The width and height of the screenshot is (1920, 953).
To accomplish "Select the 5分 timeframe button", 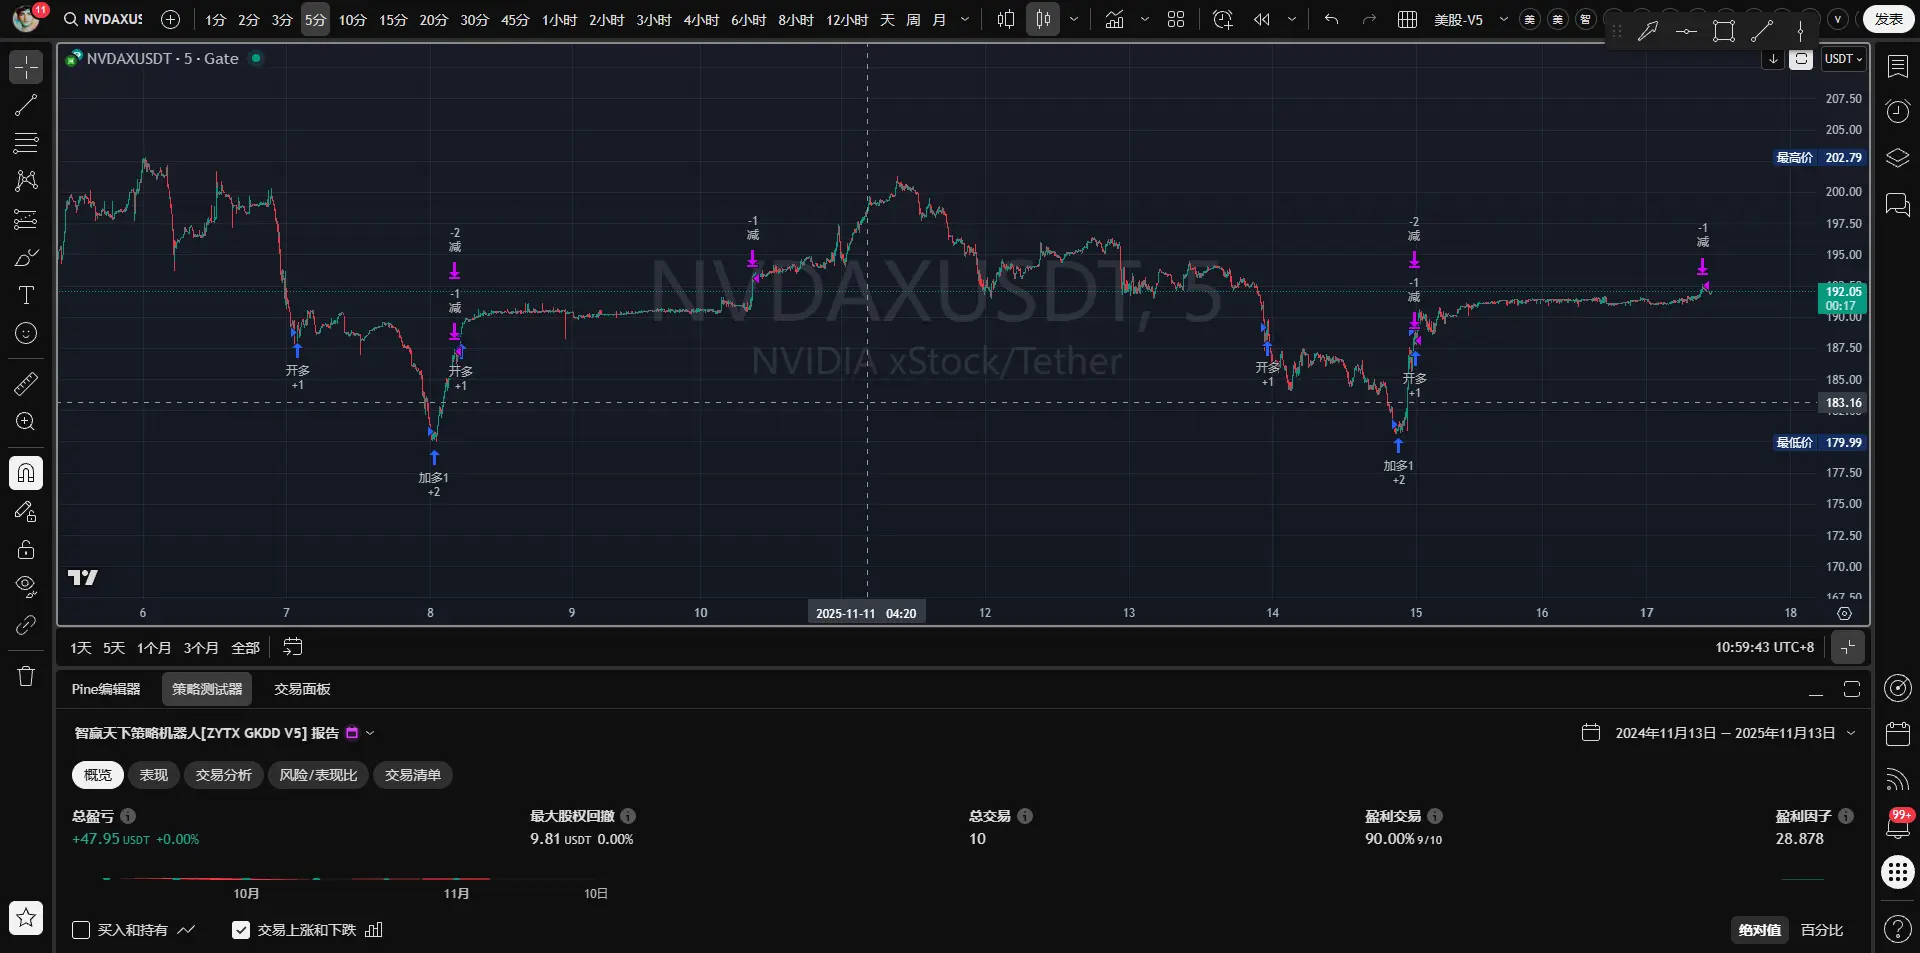I will coord(315,19).
